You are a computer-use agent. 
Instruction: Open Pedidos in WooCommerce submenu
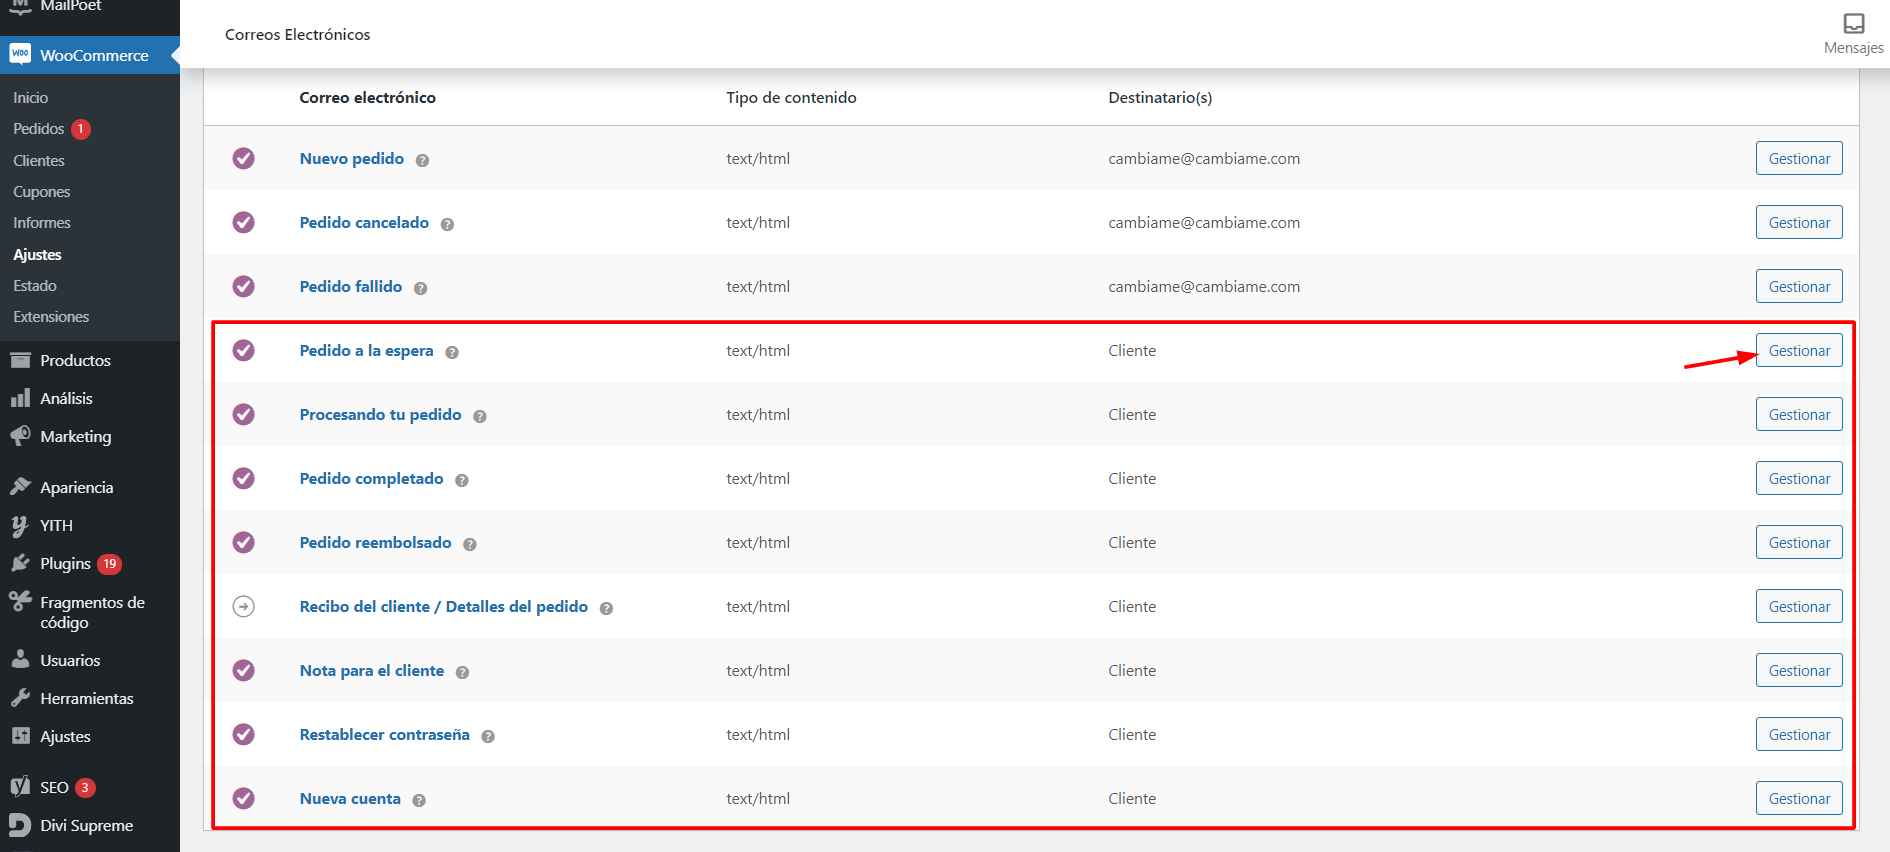point(38,128)
